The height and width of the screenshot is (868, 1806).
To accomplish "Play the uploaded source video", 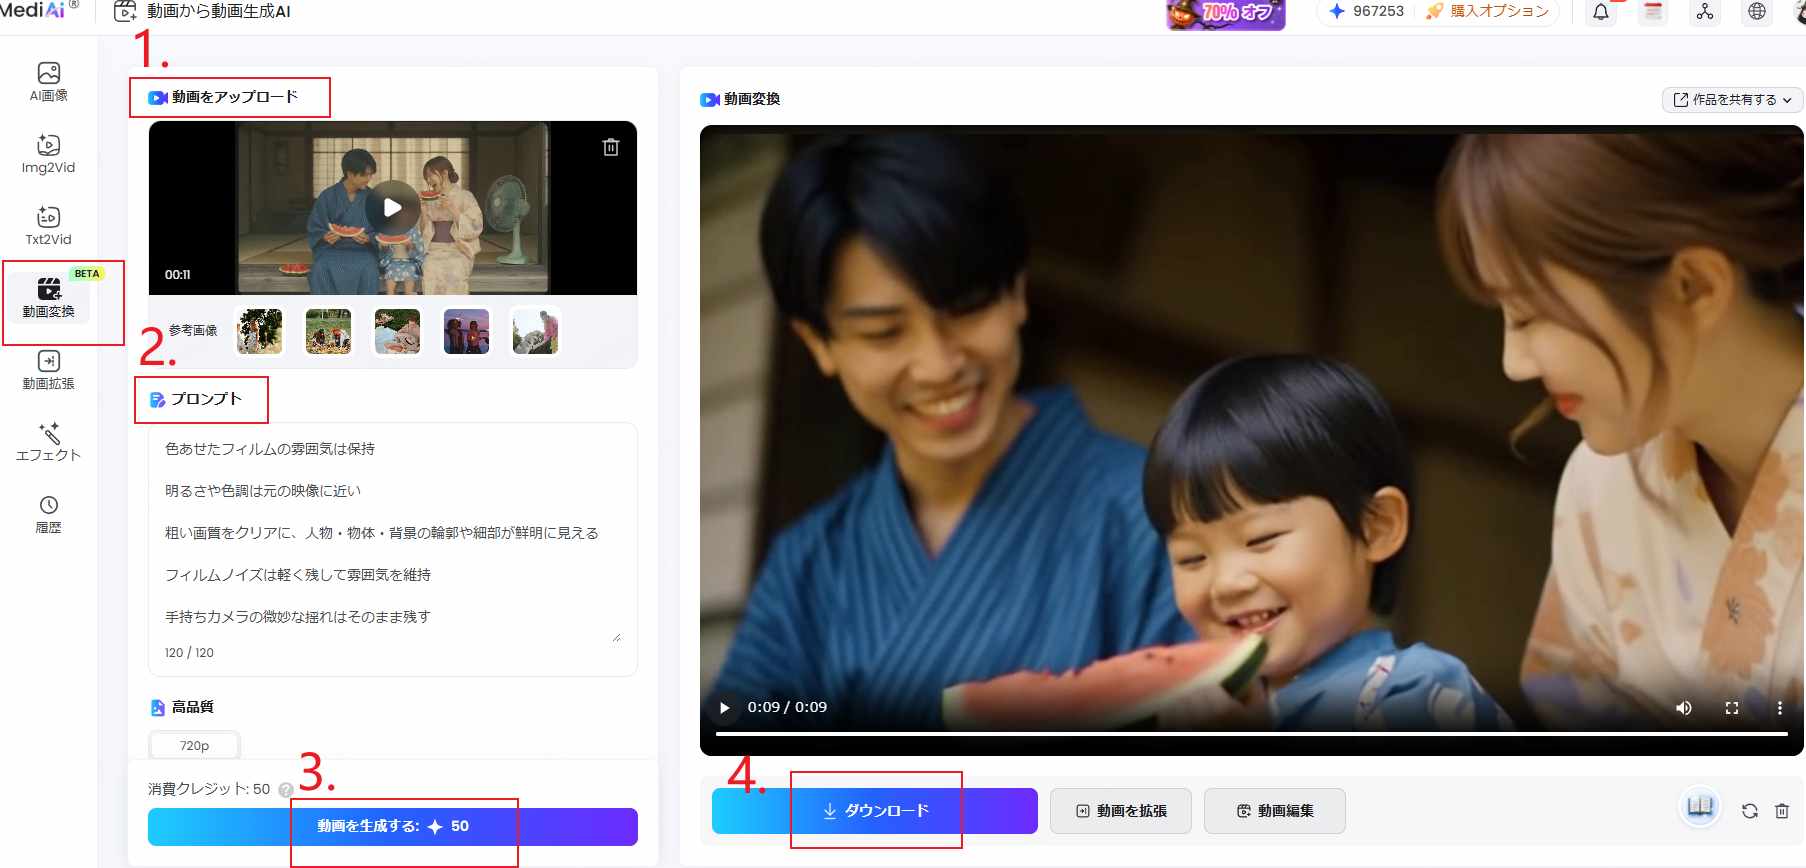I will [393, 208].
